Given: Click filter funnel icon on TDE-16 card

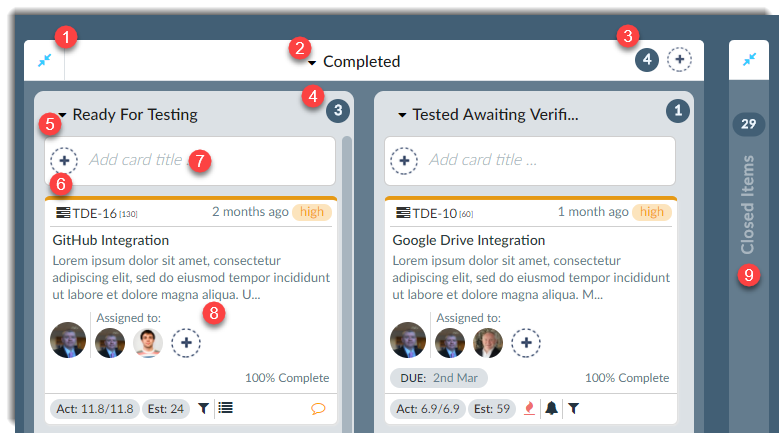Looking at the screenshot, I should [203, 409].
